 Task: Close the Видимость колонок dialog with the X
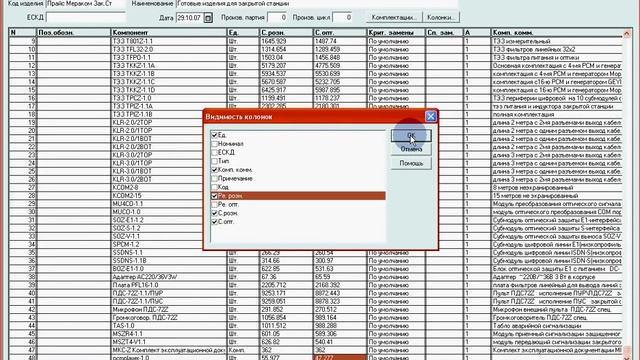(431, 117)
